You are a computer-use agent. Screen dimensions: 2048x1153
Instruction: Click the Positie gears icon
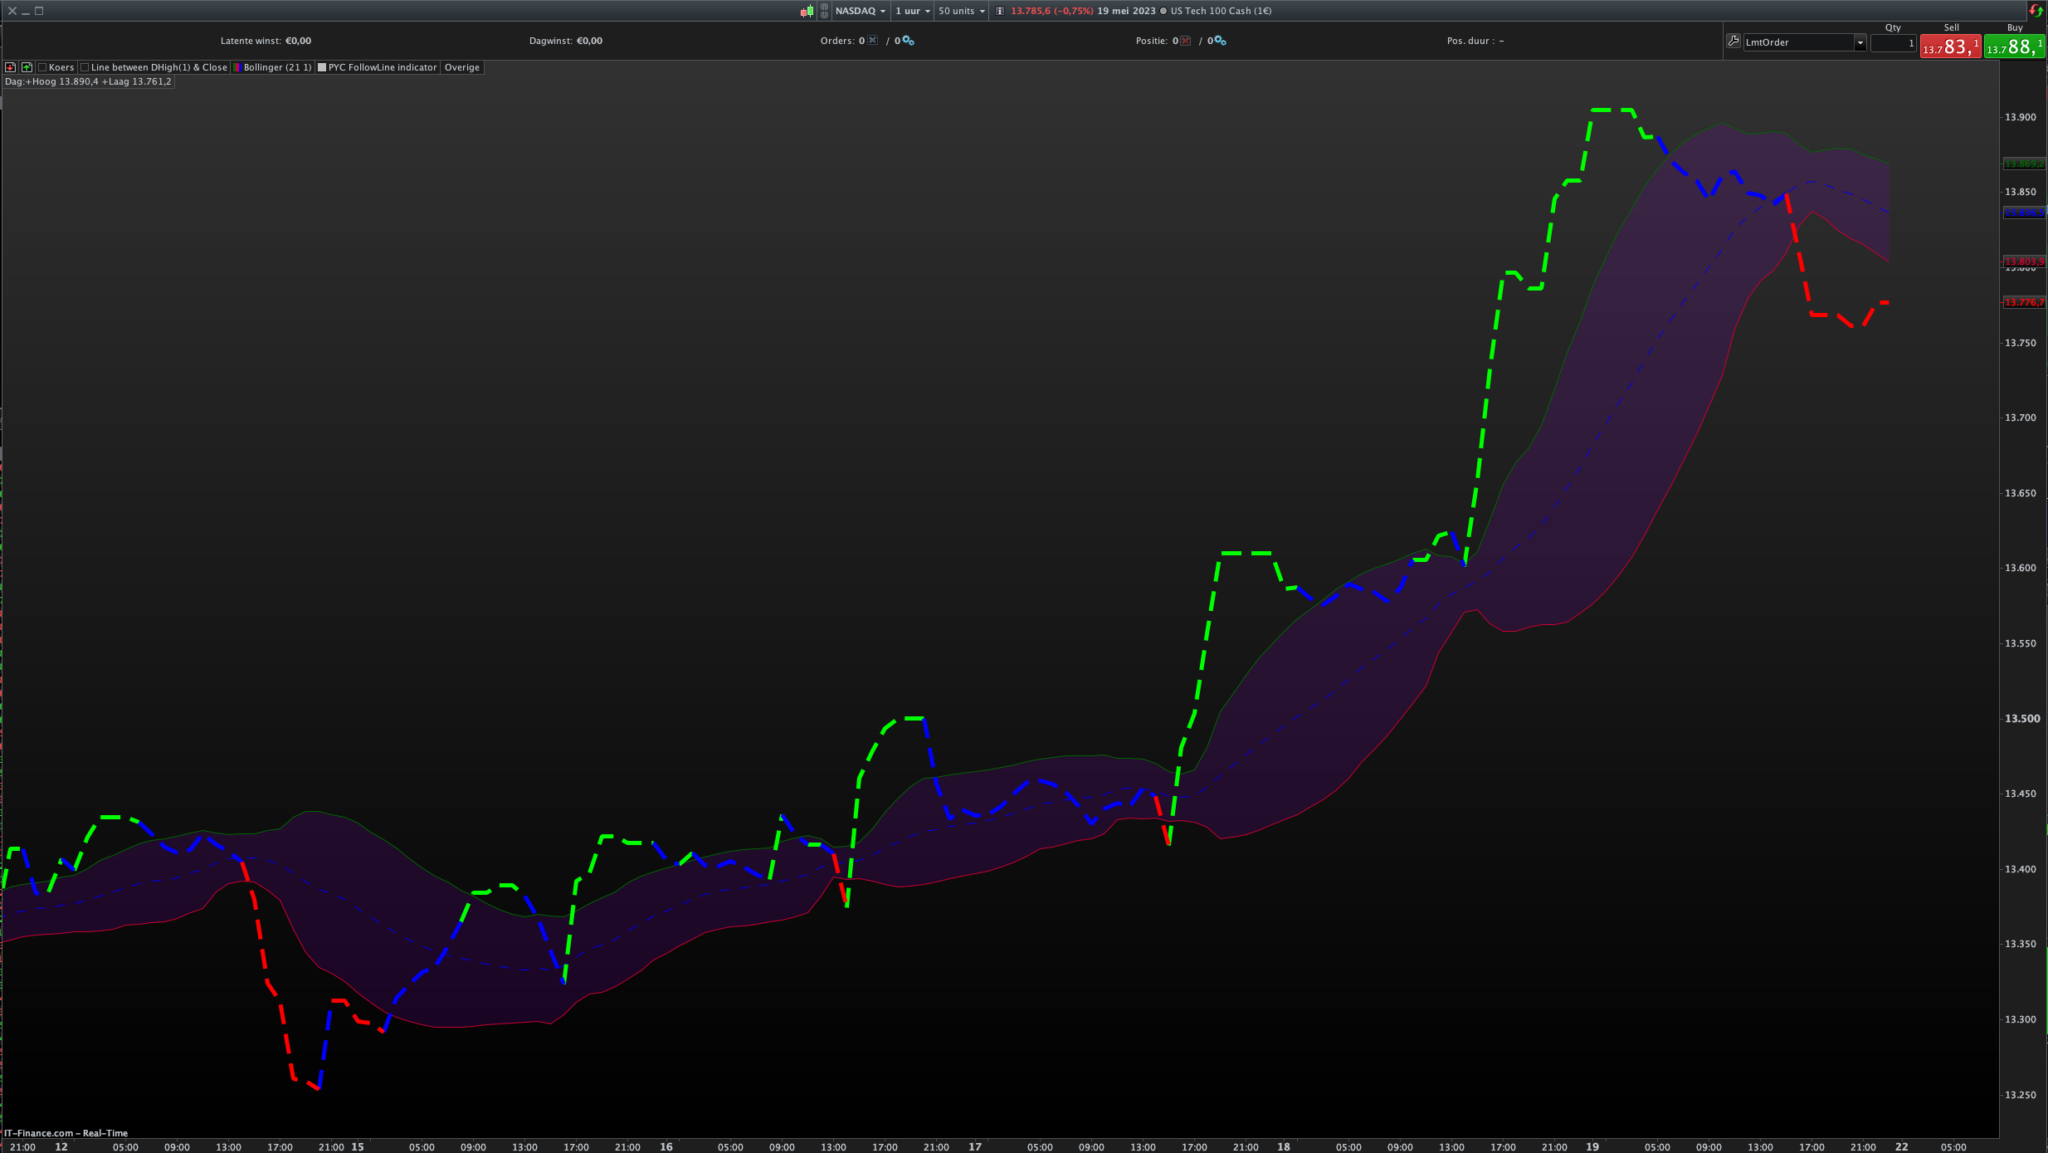(1220, 41)
